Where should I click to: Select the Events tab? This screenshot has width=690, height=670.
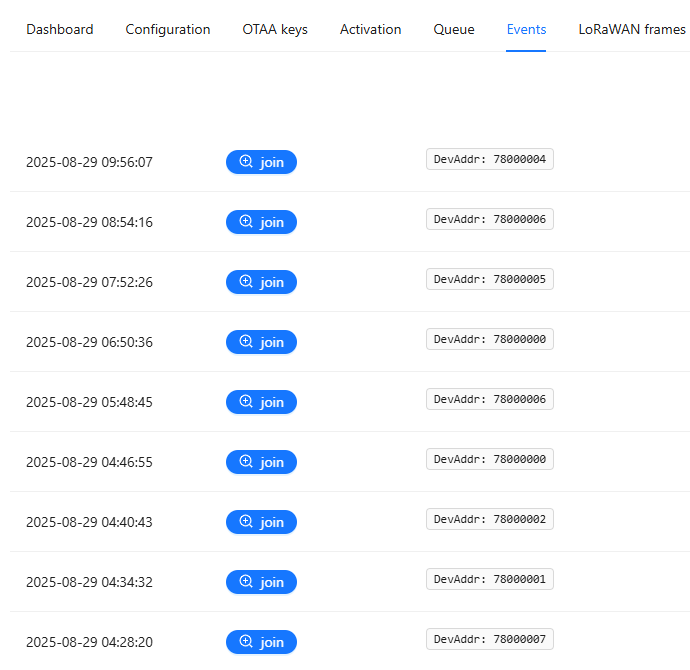click(526, 29)
